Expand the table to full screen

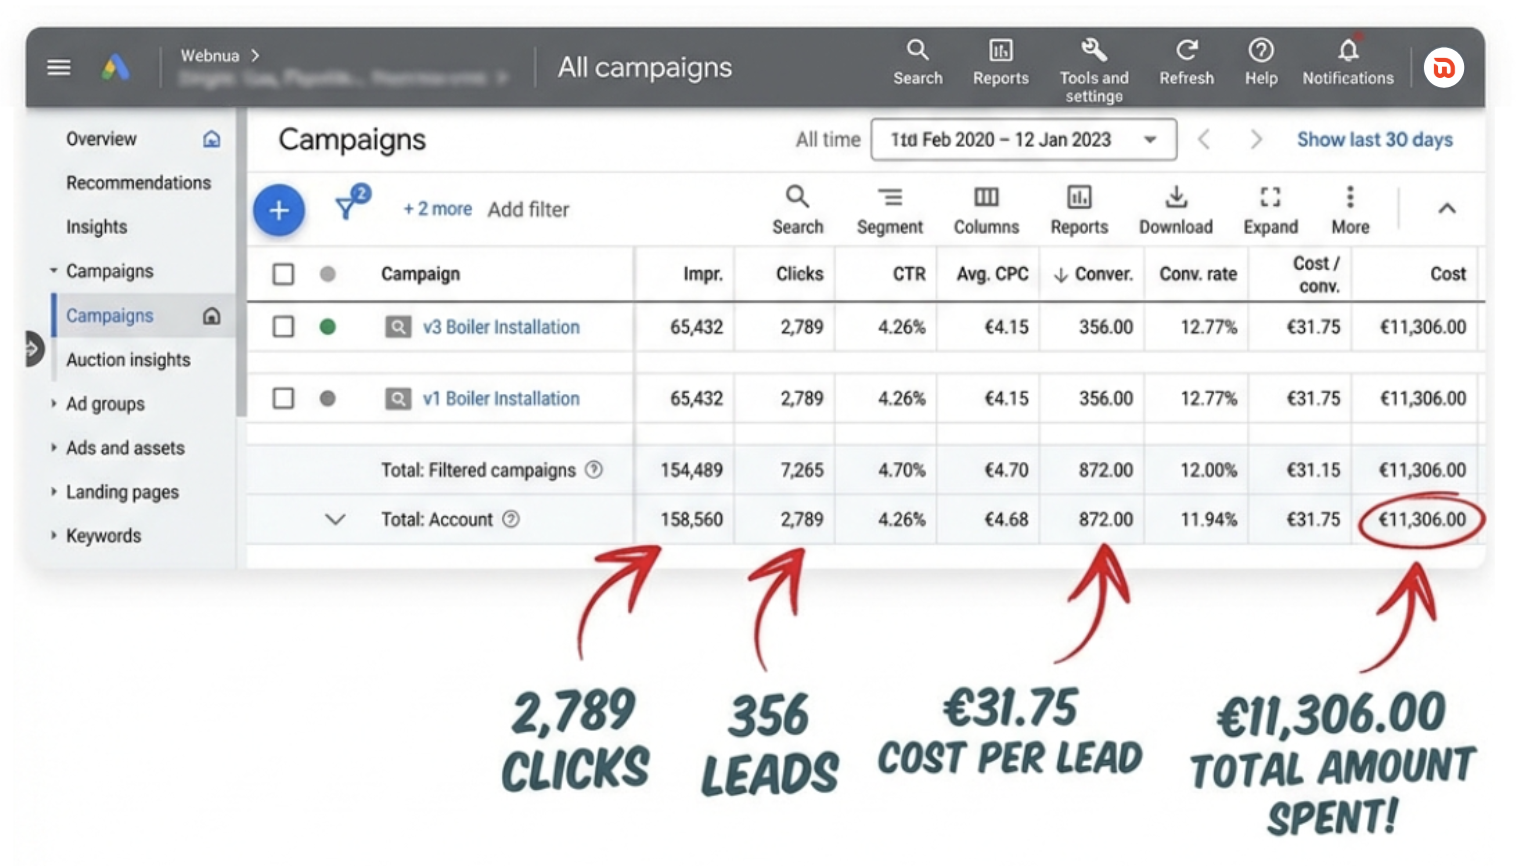(x=1271, y=210)
